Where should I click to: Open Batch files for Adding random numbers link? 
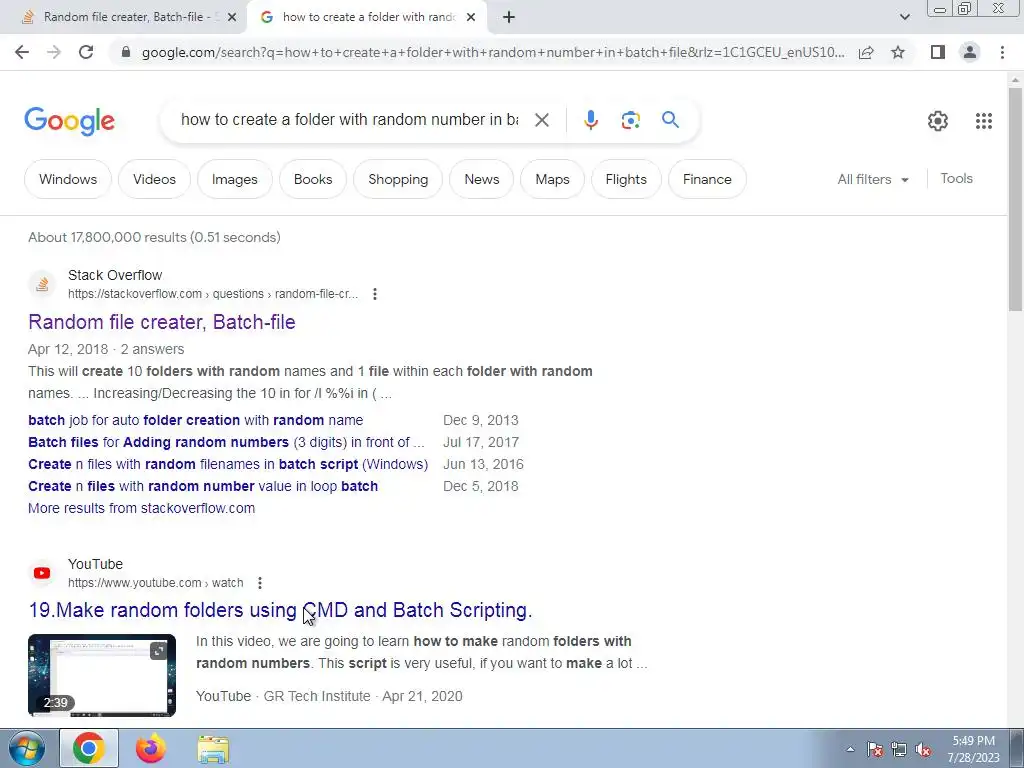click(x=226, y=442)
